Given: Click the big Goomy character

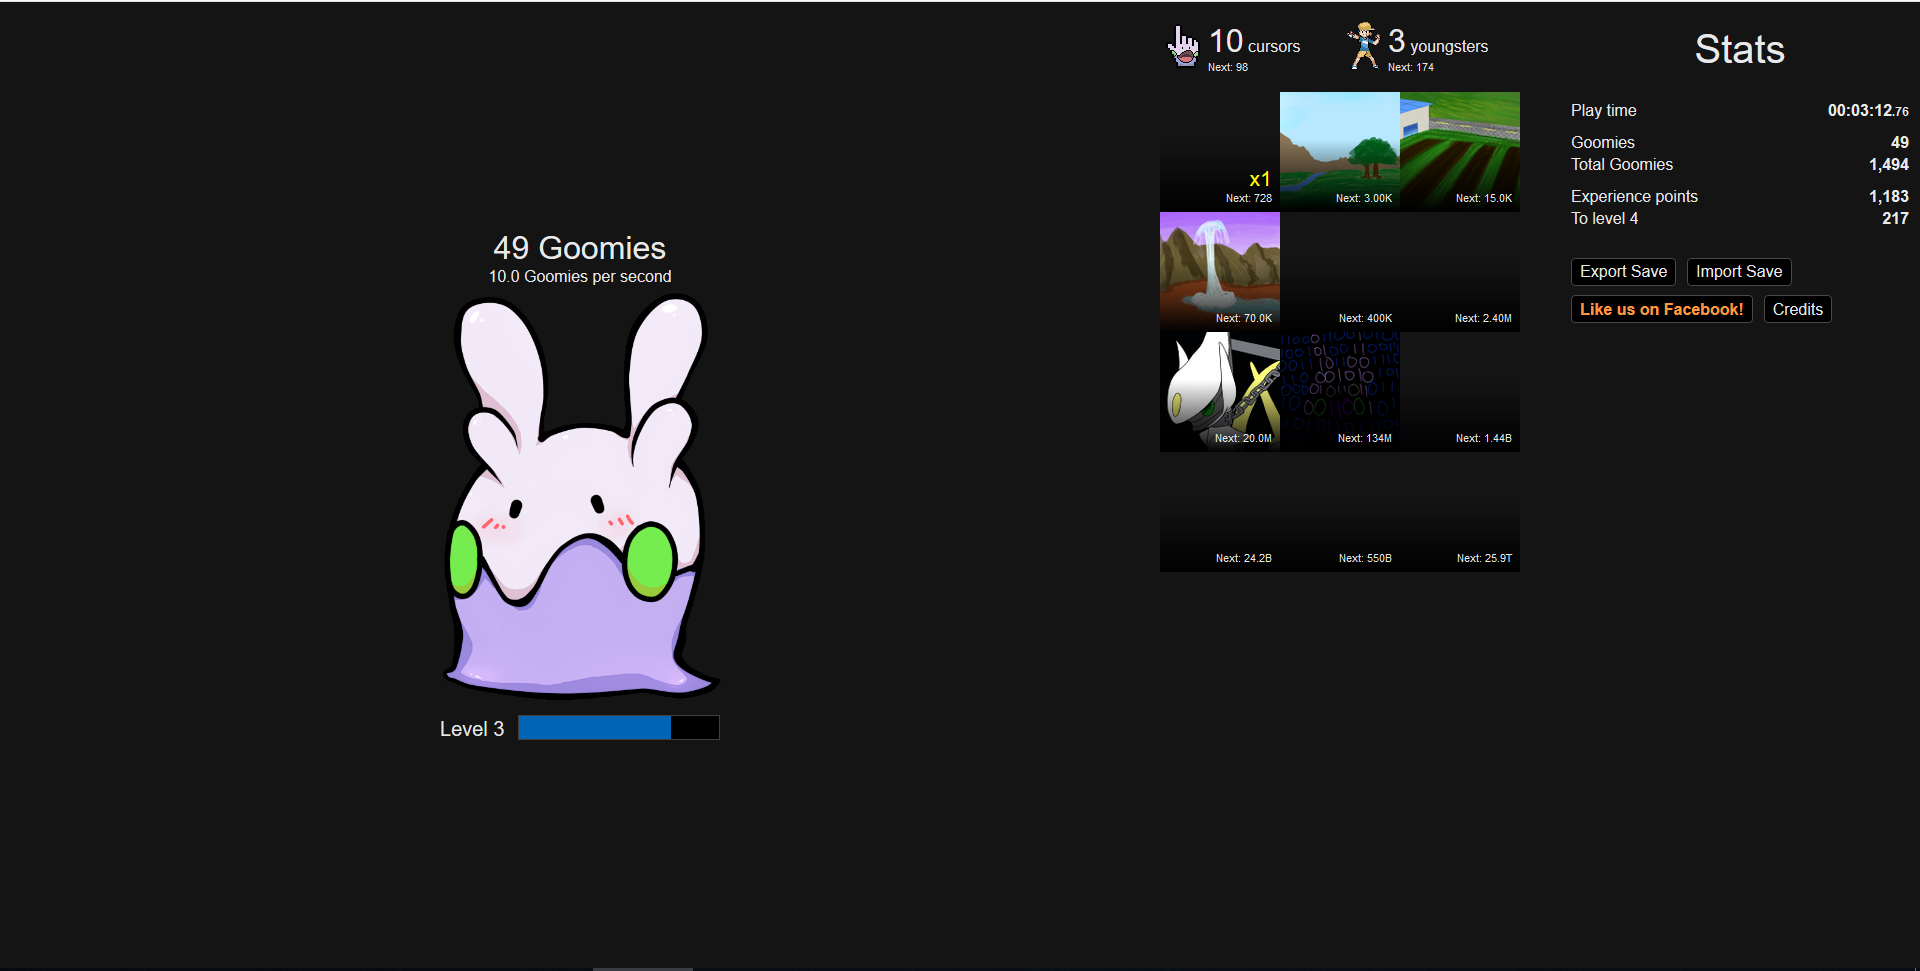Looking at the screenshot, I should tap(580, 497).
